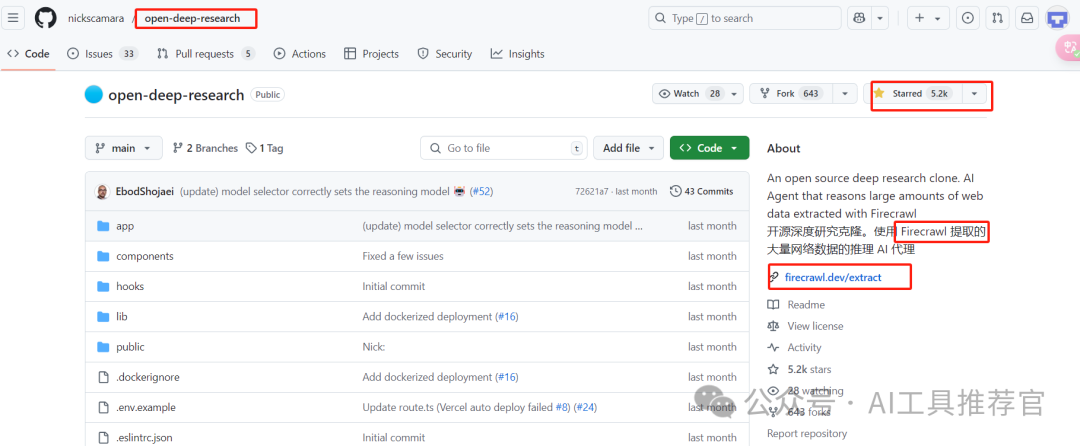Click the .dockerignore file icon
Viewport: 1080px width, 446px height.
click(x=103, y=377)
